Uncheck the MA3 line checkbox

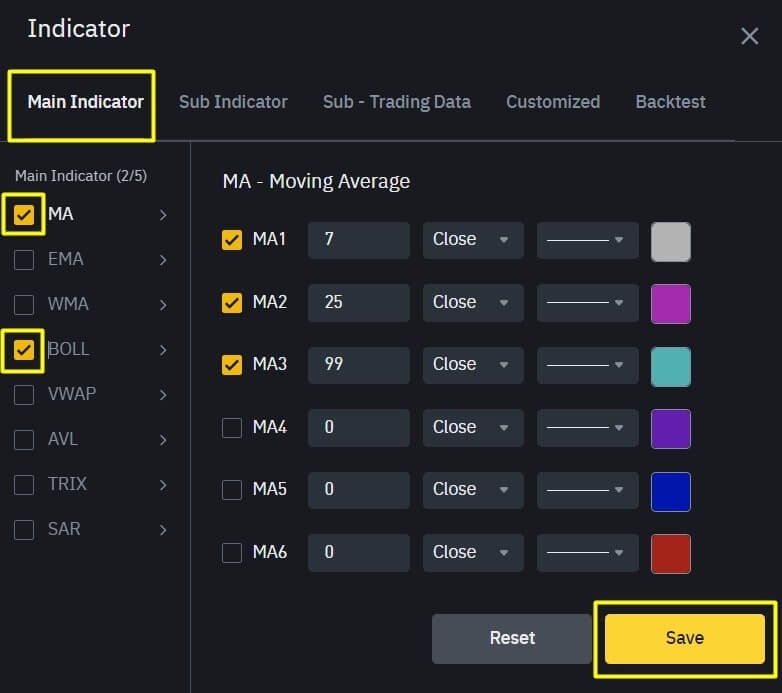click(x=232, y=365)
